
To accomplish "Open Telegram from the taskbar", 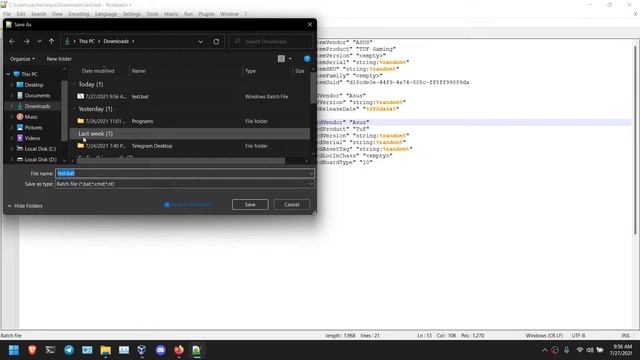I will pos(69,350).
